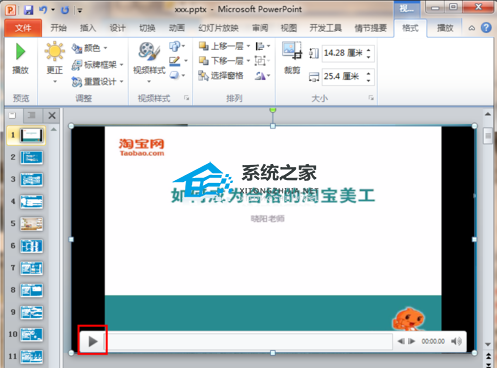Open the Color (颜色) adjustment option
The image size is (497, 368).
coord(90,48)
